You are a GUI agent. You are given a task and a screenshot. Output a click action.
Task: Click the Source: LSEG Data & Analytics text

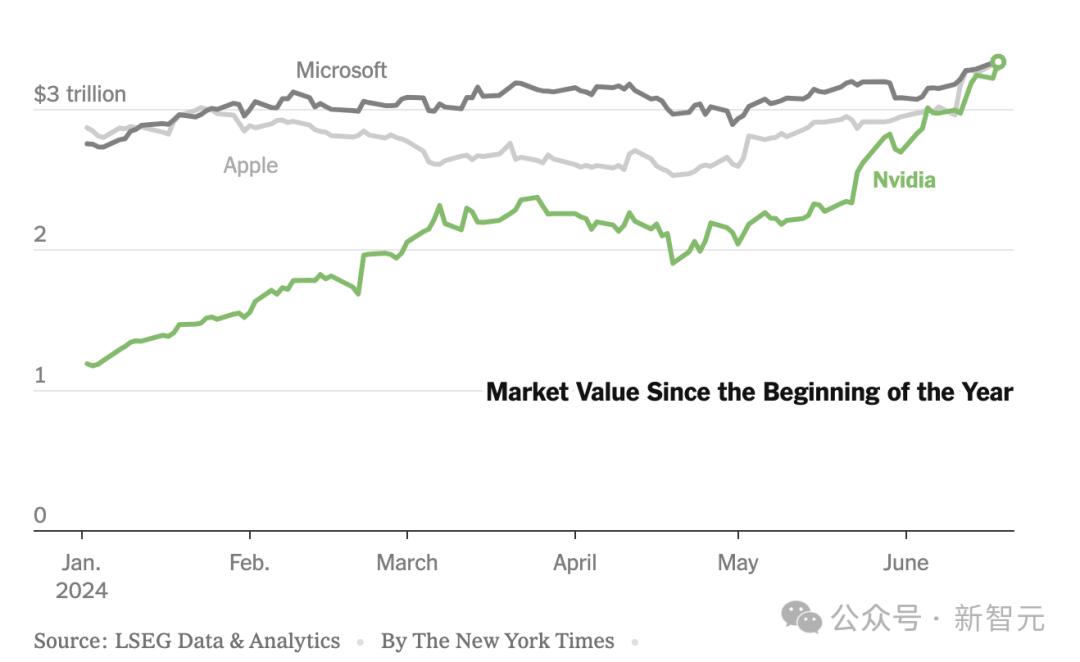[187, 641]
